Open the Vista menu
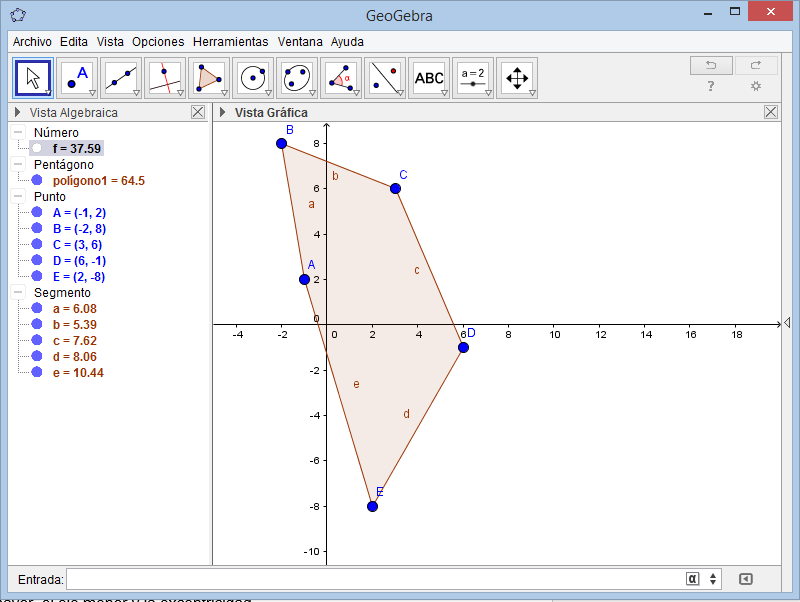The height and width of the screenshot is (602, 800). (110, 42)
